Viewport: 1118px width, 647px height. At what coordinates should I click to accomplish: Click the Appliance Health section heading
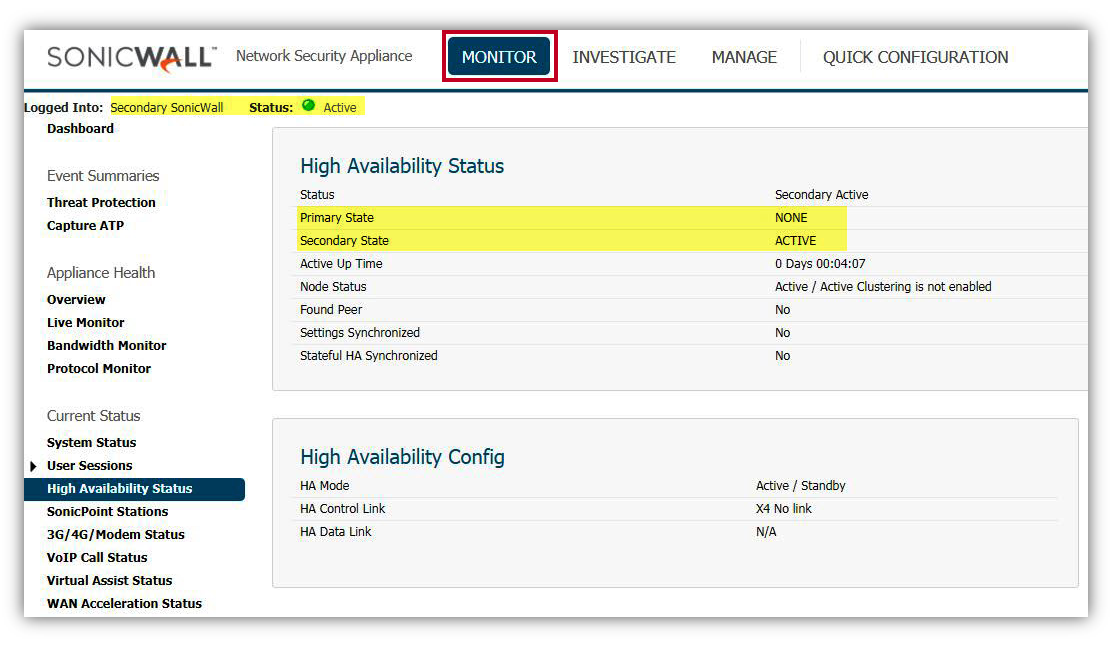[x=101, y=272]
